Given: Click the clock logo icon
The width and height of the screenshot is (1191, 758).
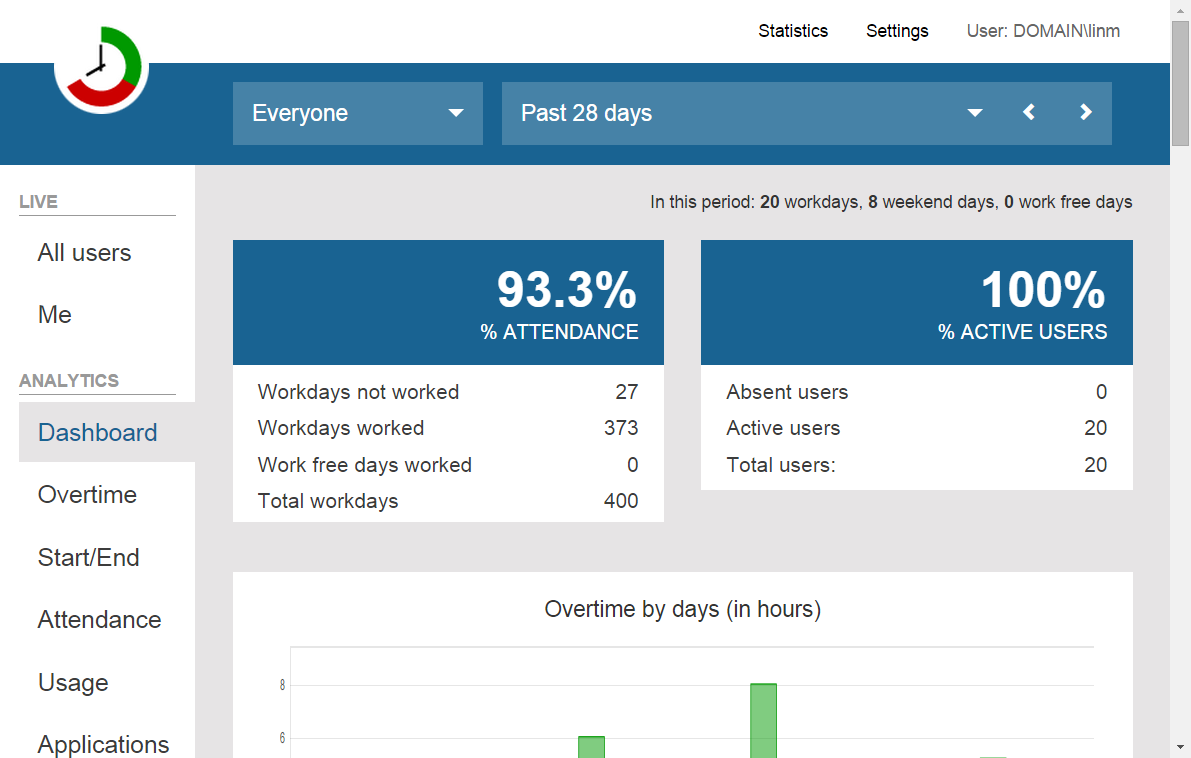Looking at the screenshot, I should click(101, 68).
